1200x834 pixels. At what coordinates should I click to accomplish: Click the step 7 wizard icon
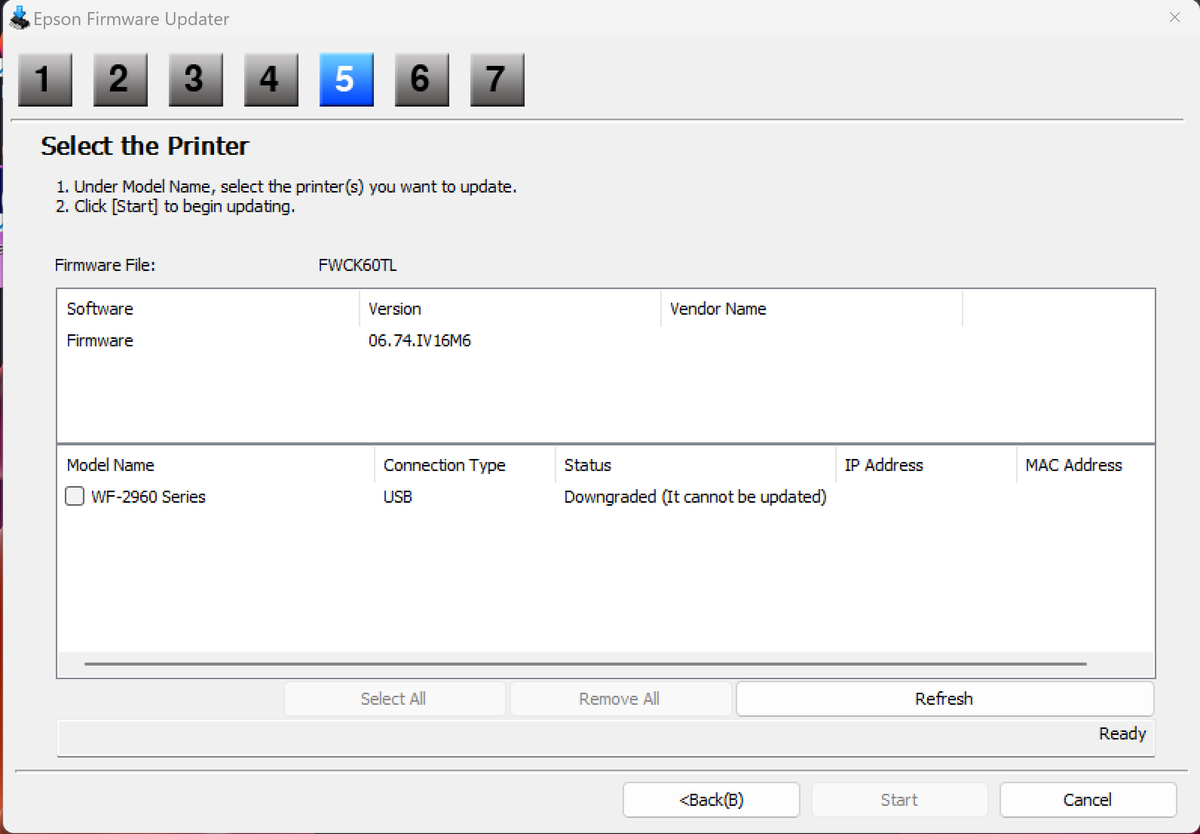pyautogui.click(x=497, y=80)
